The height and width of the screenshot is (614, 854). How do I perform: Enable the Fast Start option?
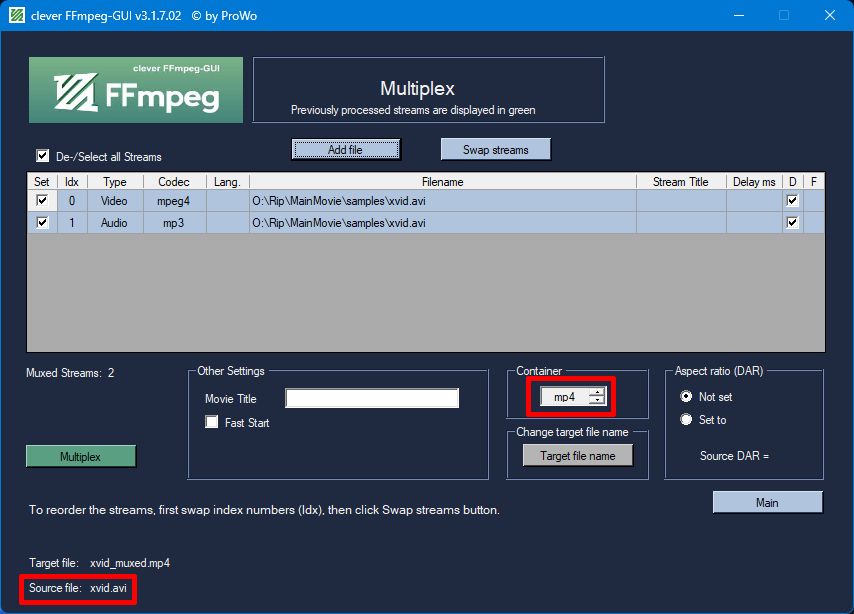pos(211,422)
